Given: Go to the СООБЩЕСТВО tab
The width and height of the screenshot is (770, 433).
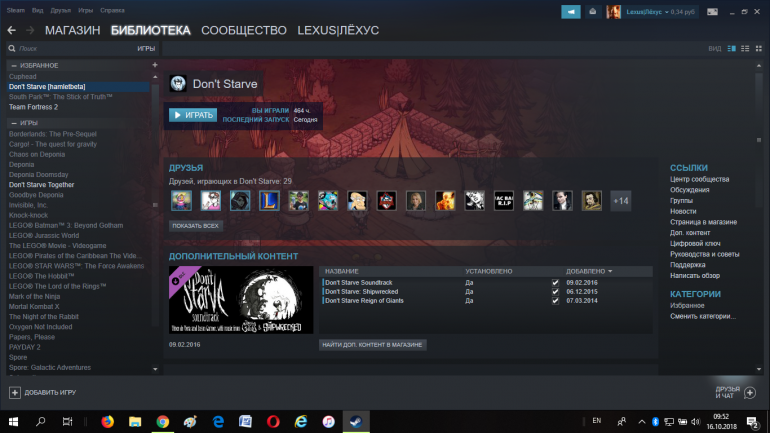Looking at the screenshot, I should (x=244, y=30).
